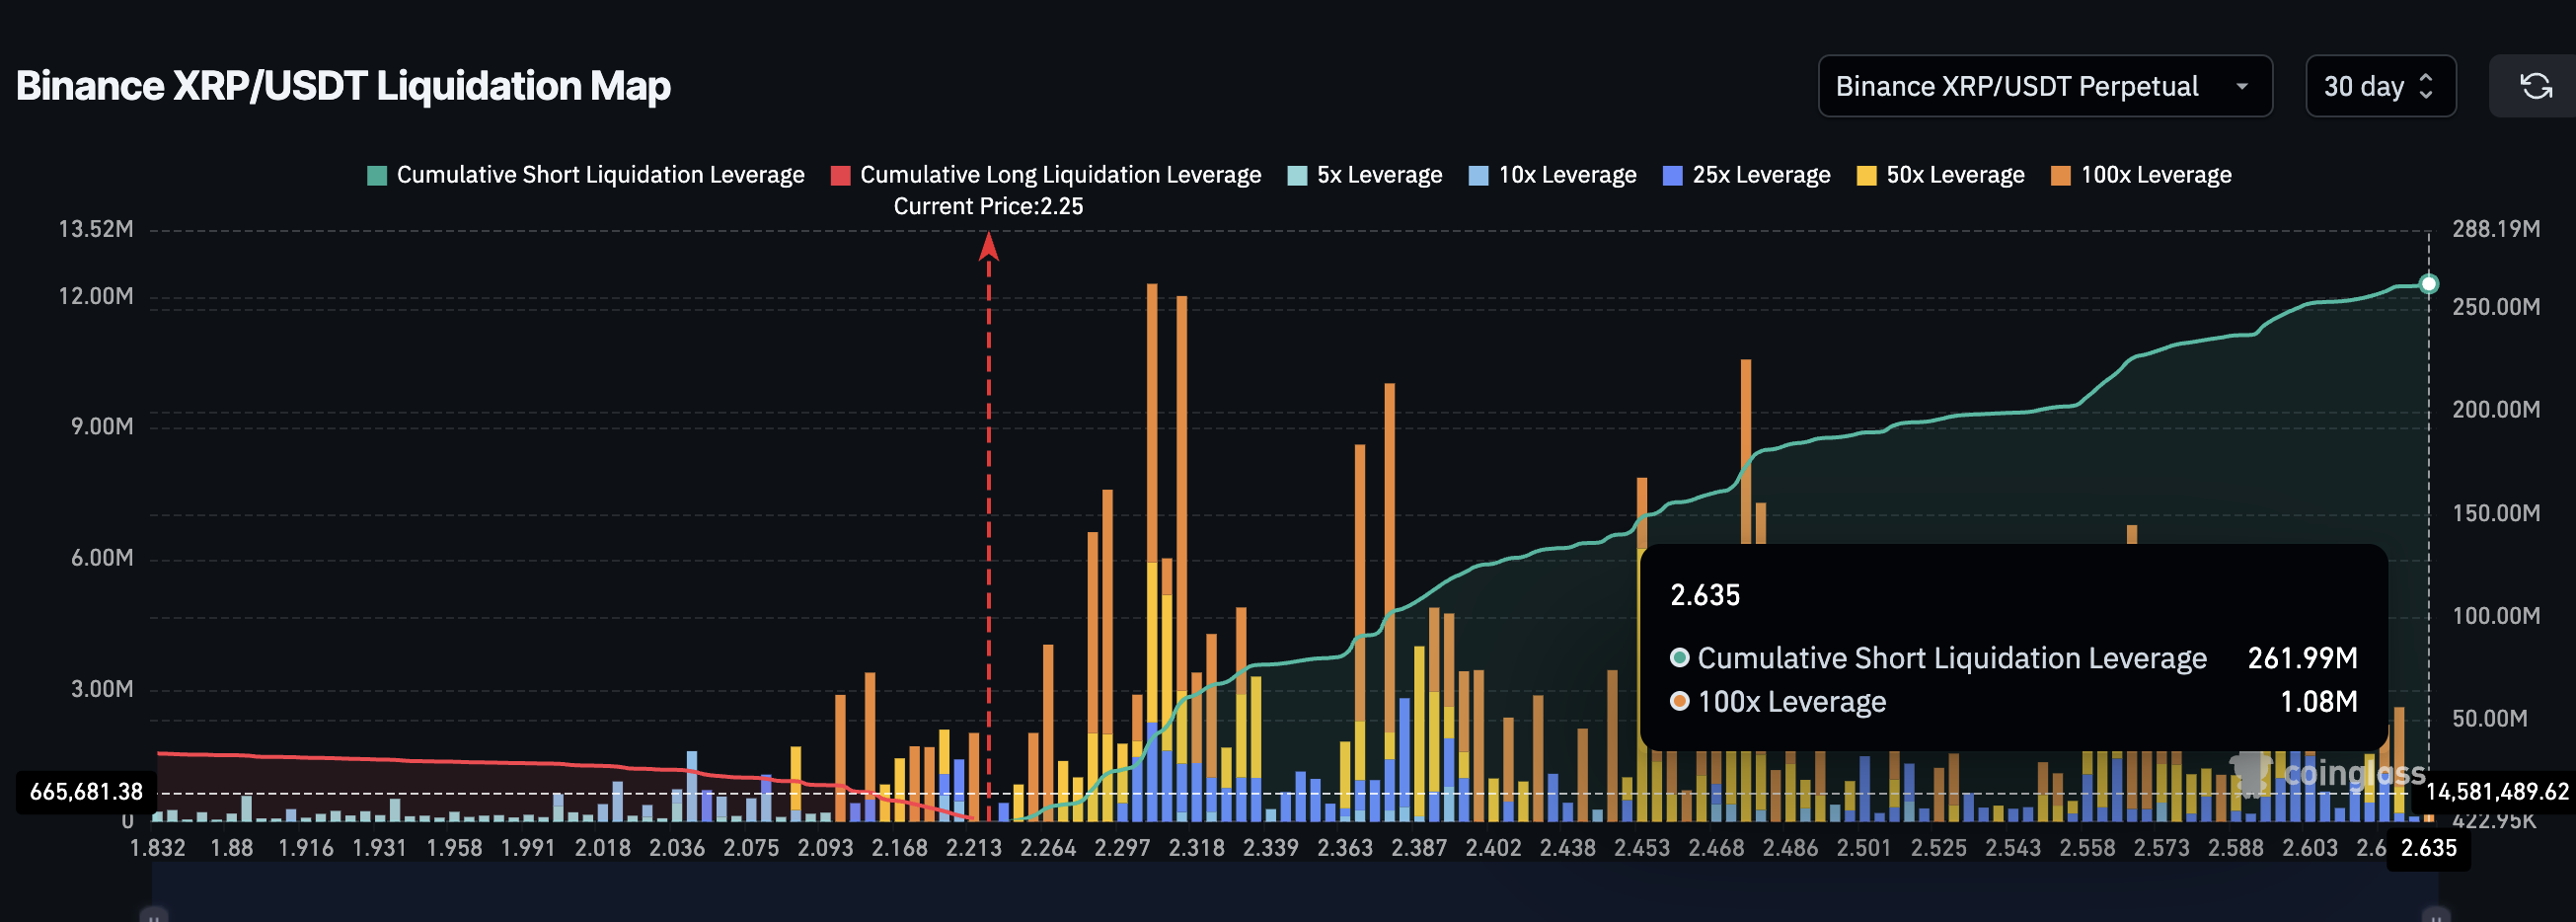
Task: Click the refresh icon to reload the chart
Action: [x=2537, y=86]
